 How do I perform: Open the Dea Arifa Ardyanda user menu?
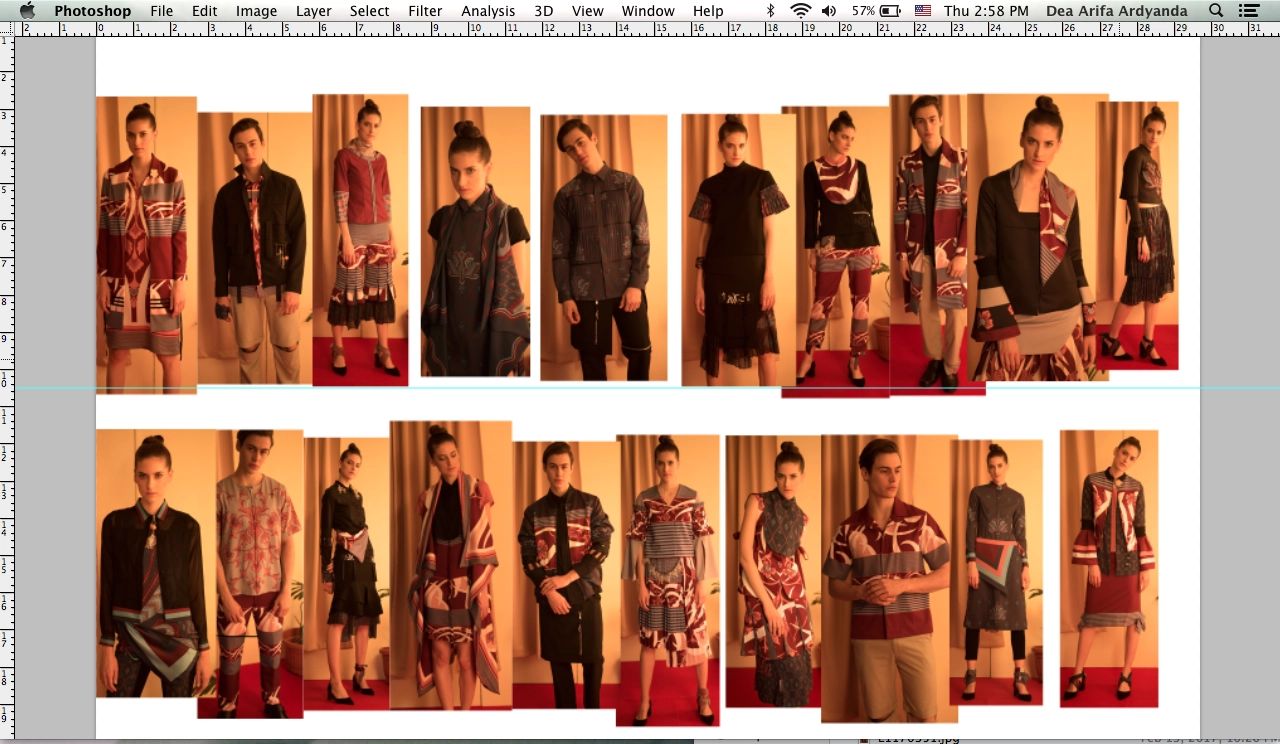1117,11
